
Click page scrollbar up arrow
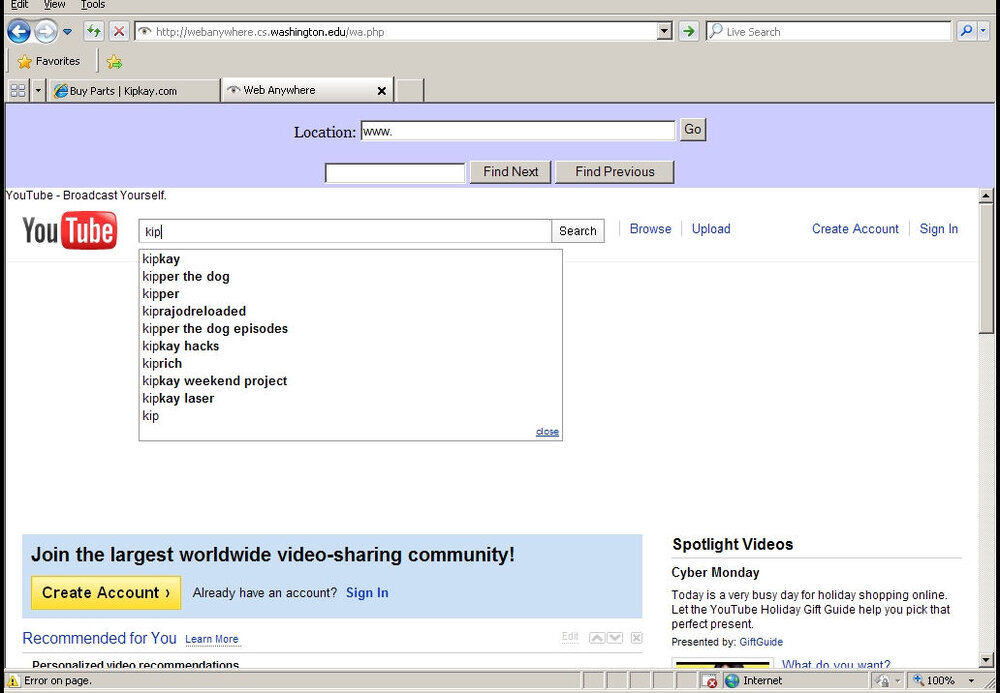[x=986, y=196]
